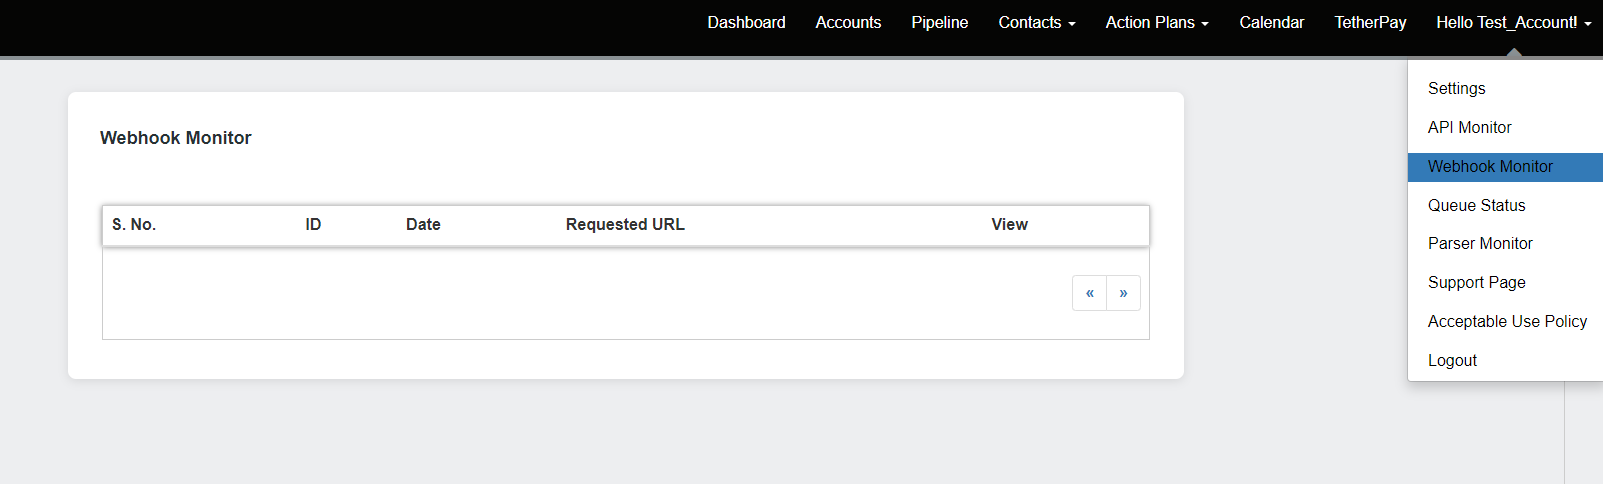Open API Monitor from the dropdown
This screenshot has height=484, width=1603.
[x=1469, y=127]
